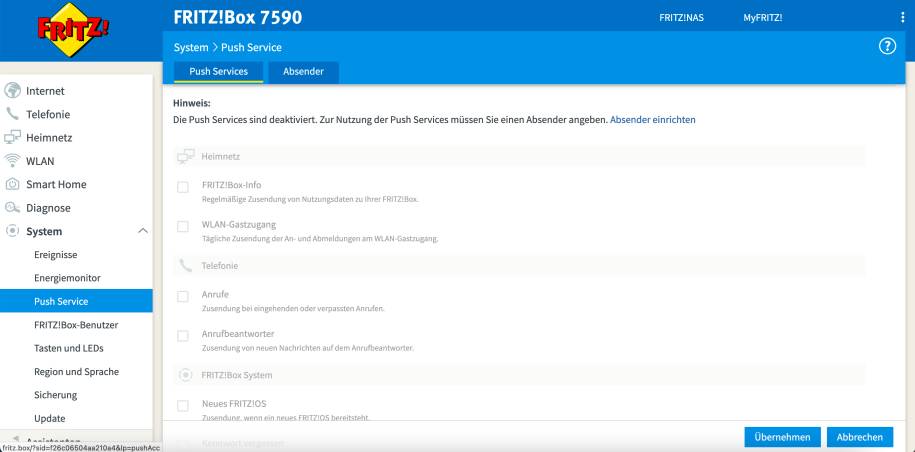Collapse the System menu chevron
Image resolution: width=915 pixels, height=452 pixels.
[x=142, y=231]
